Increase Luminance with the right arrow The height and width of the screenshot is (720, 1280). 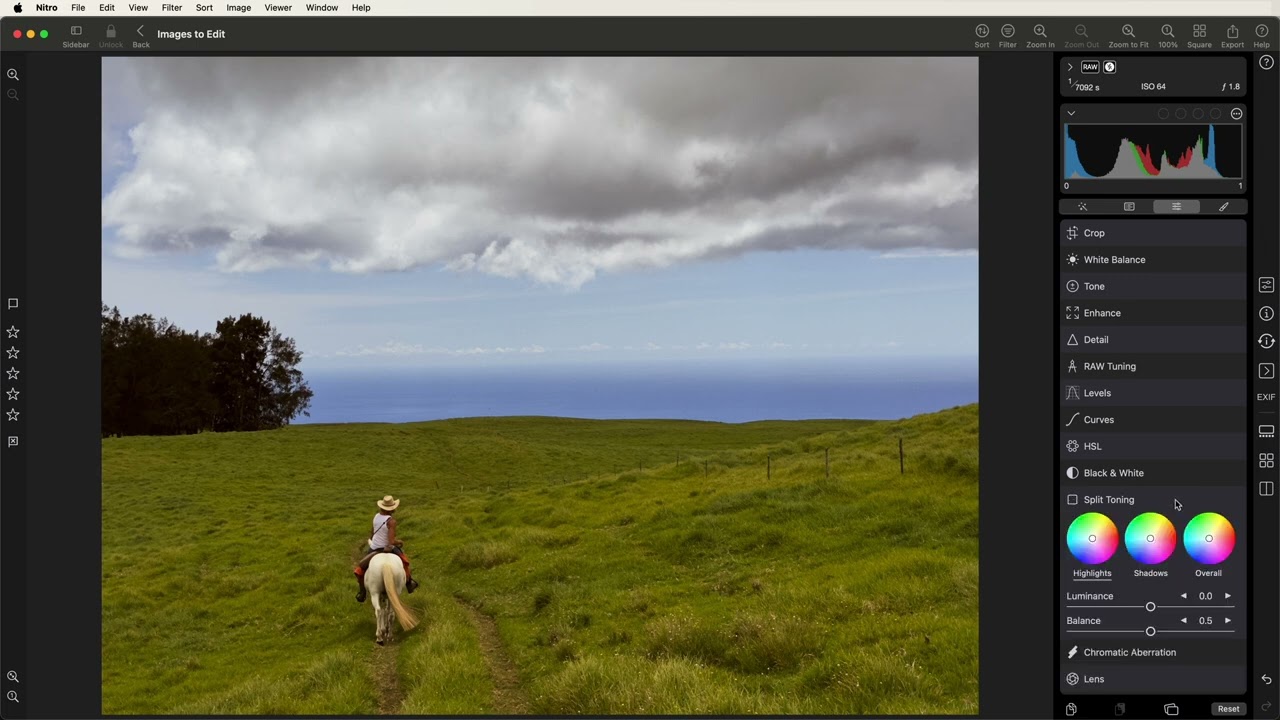1228,596
